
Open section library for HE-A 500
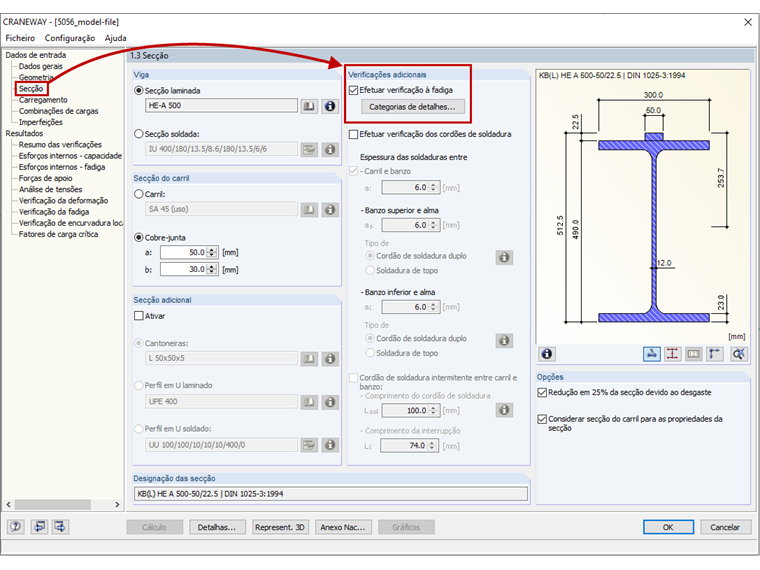coord(309,106)
